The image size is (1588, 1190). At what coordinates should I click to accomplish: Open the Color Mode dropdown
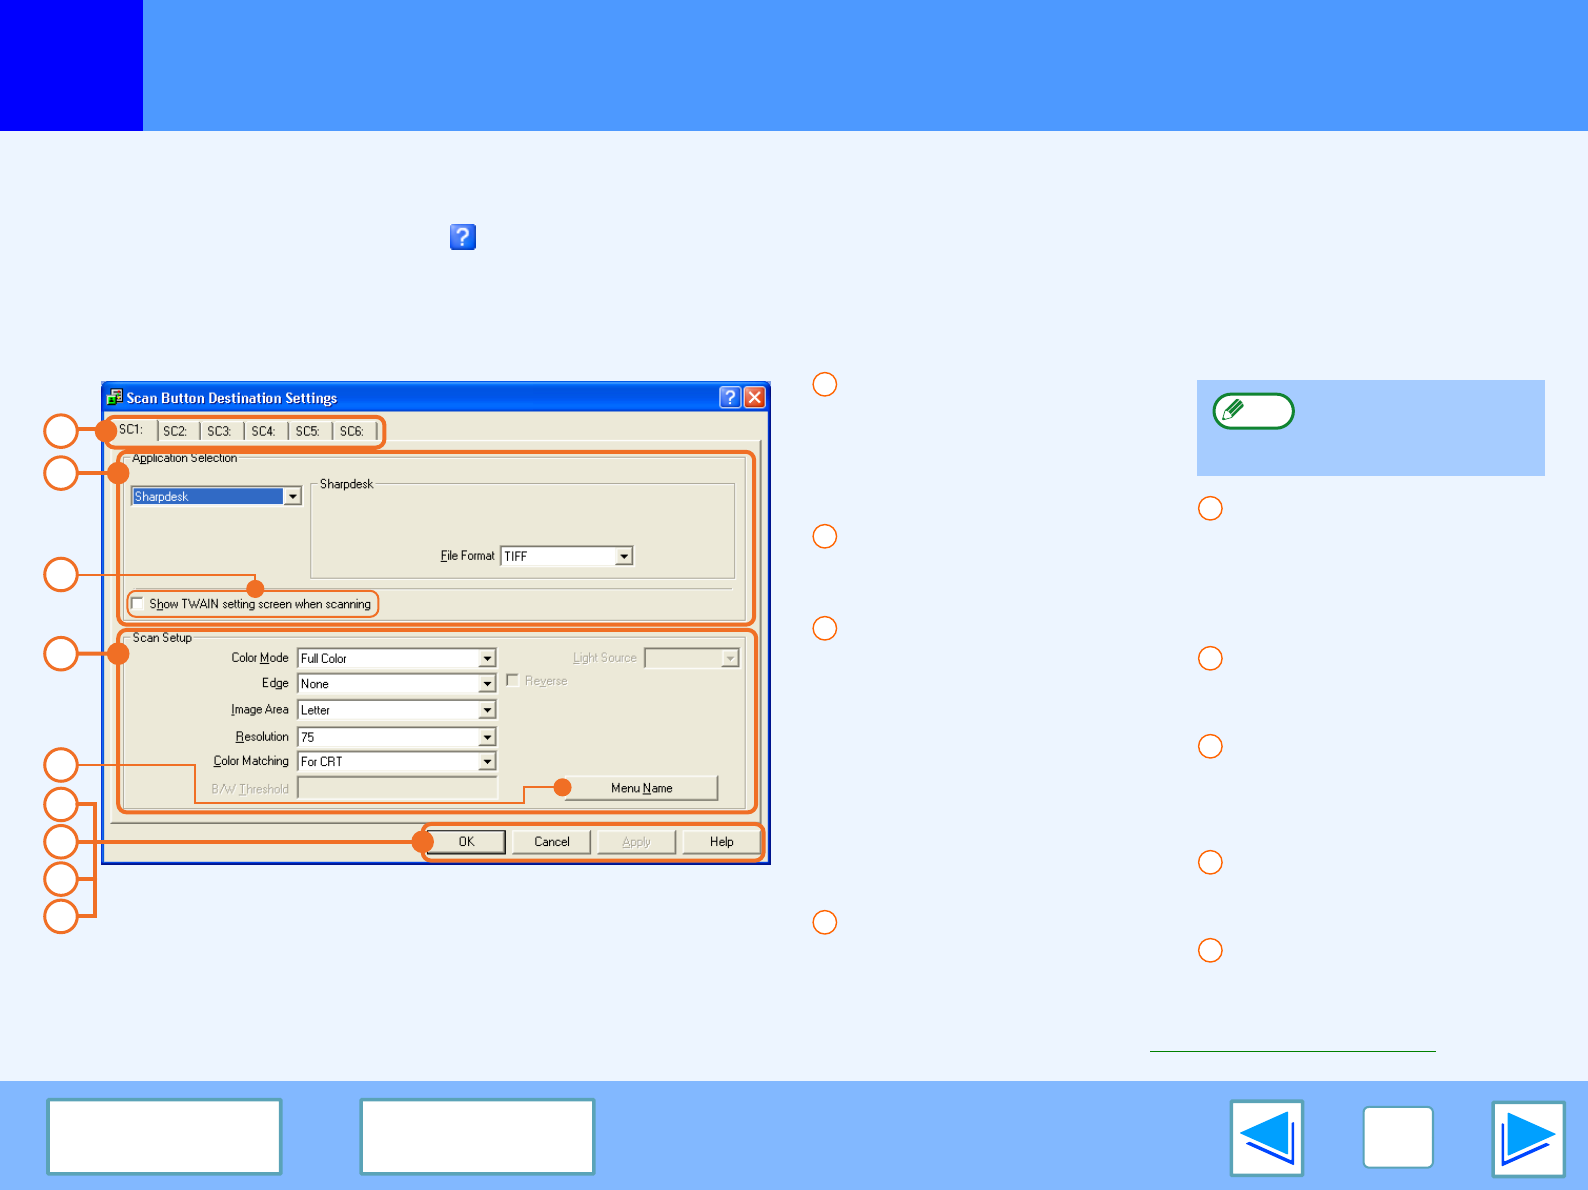[x=487, y=659]
